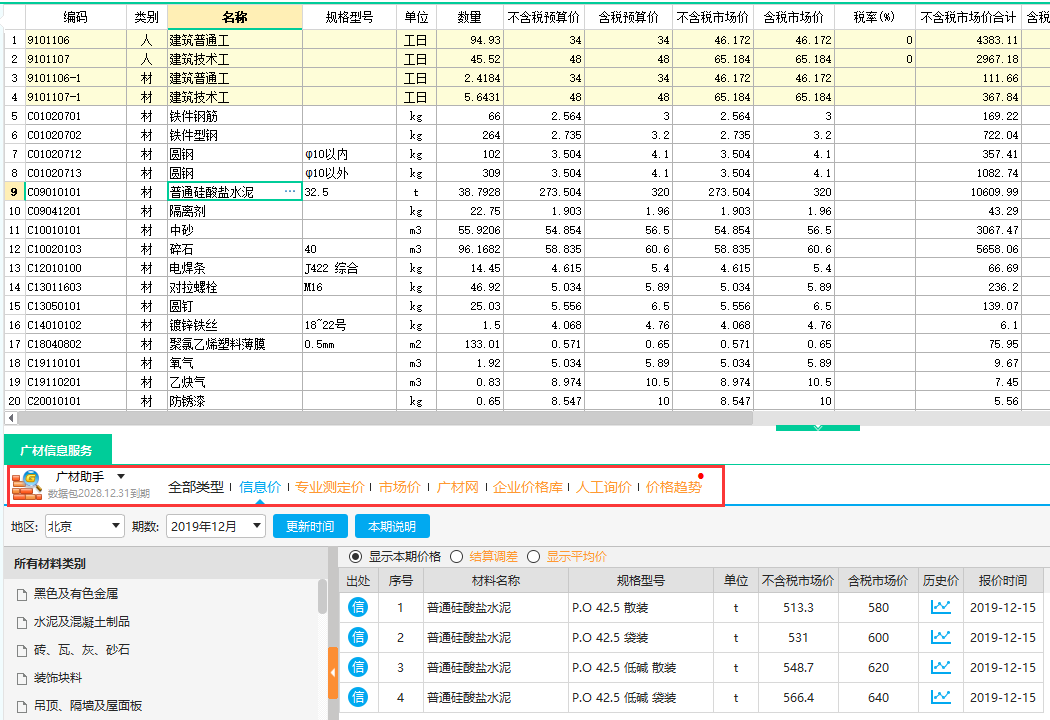The height and width of the screenshot is (720, 1050).
Task: Click the material category list scrollbar
Action: click(322, 597)
